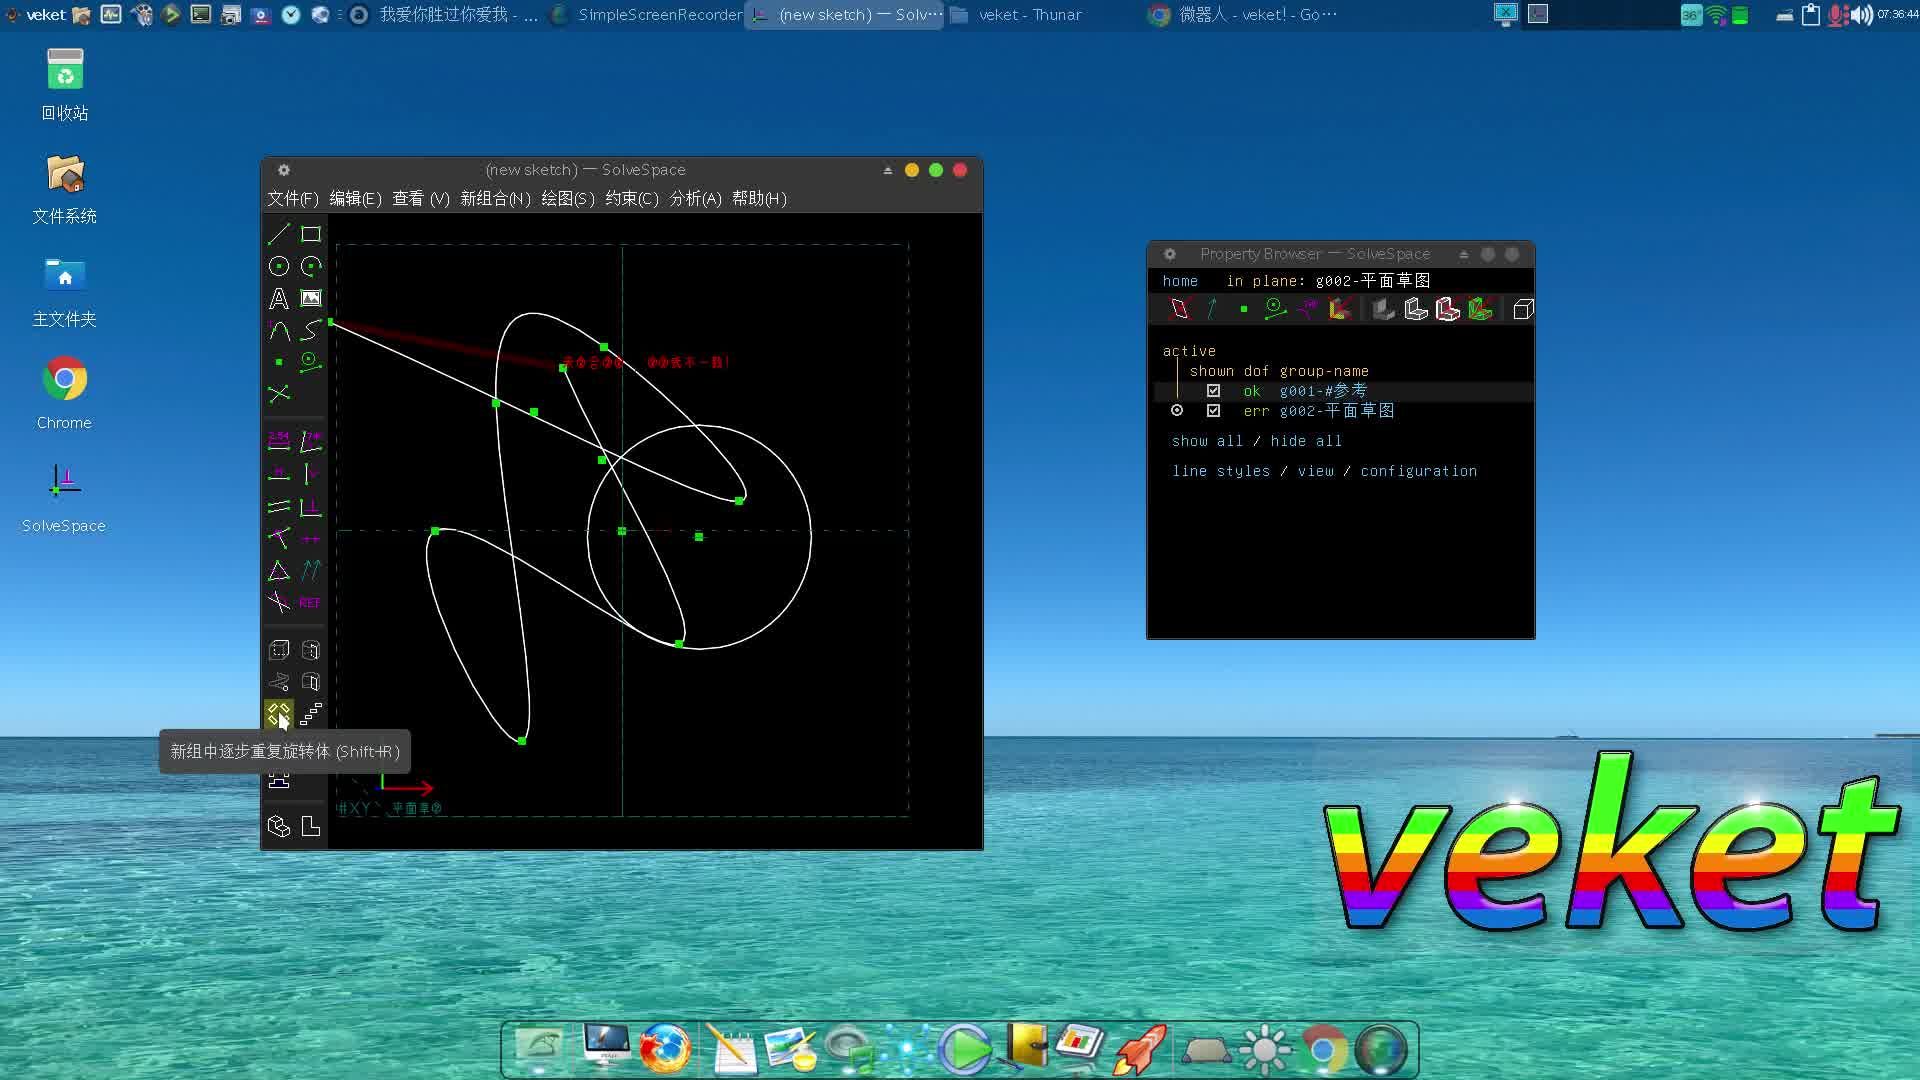This screenshot has height=1080, width=1920.
Task: Open the 查看(V) menu
Action: click(x=421, y=199)
